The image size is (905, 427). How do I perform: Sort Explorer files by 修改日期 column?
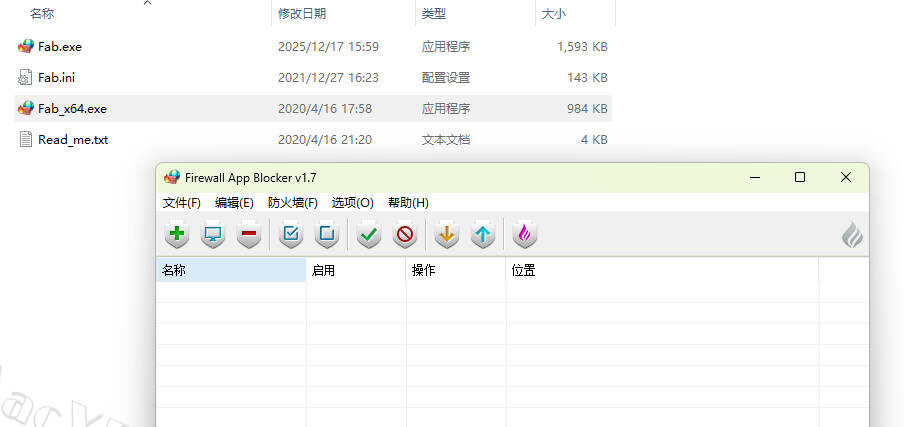[302, 14]
